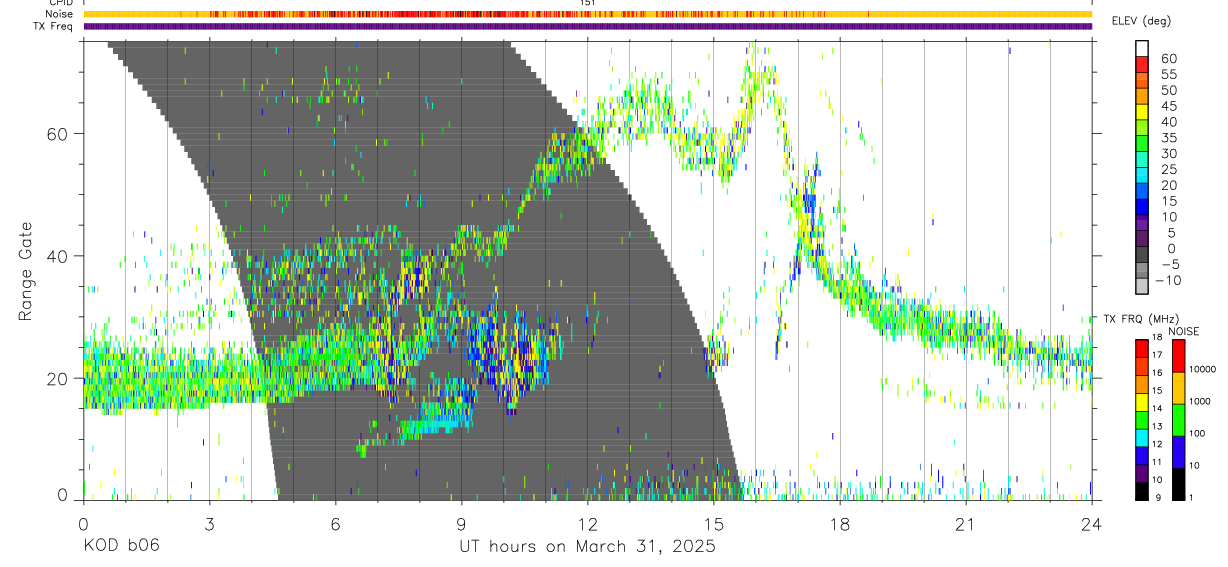The image size is (1228, 567).
Task: Click the '13' label on TX FRQ scale
Action: (1157, 427)
